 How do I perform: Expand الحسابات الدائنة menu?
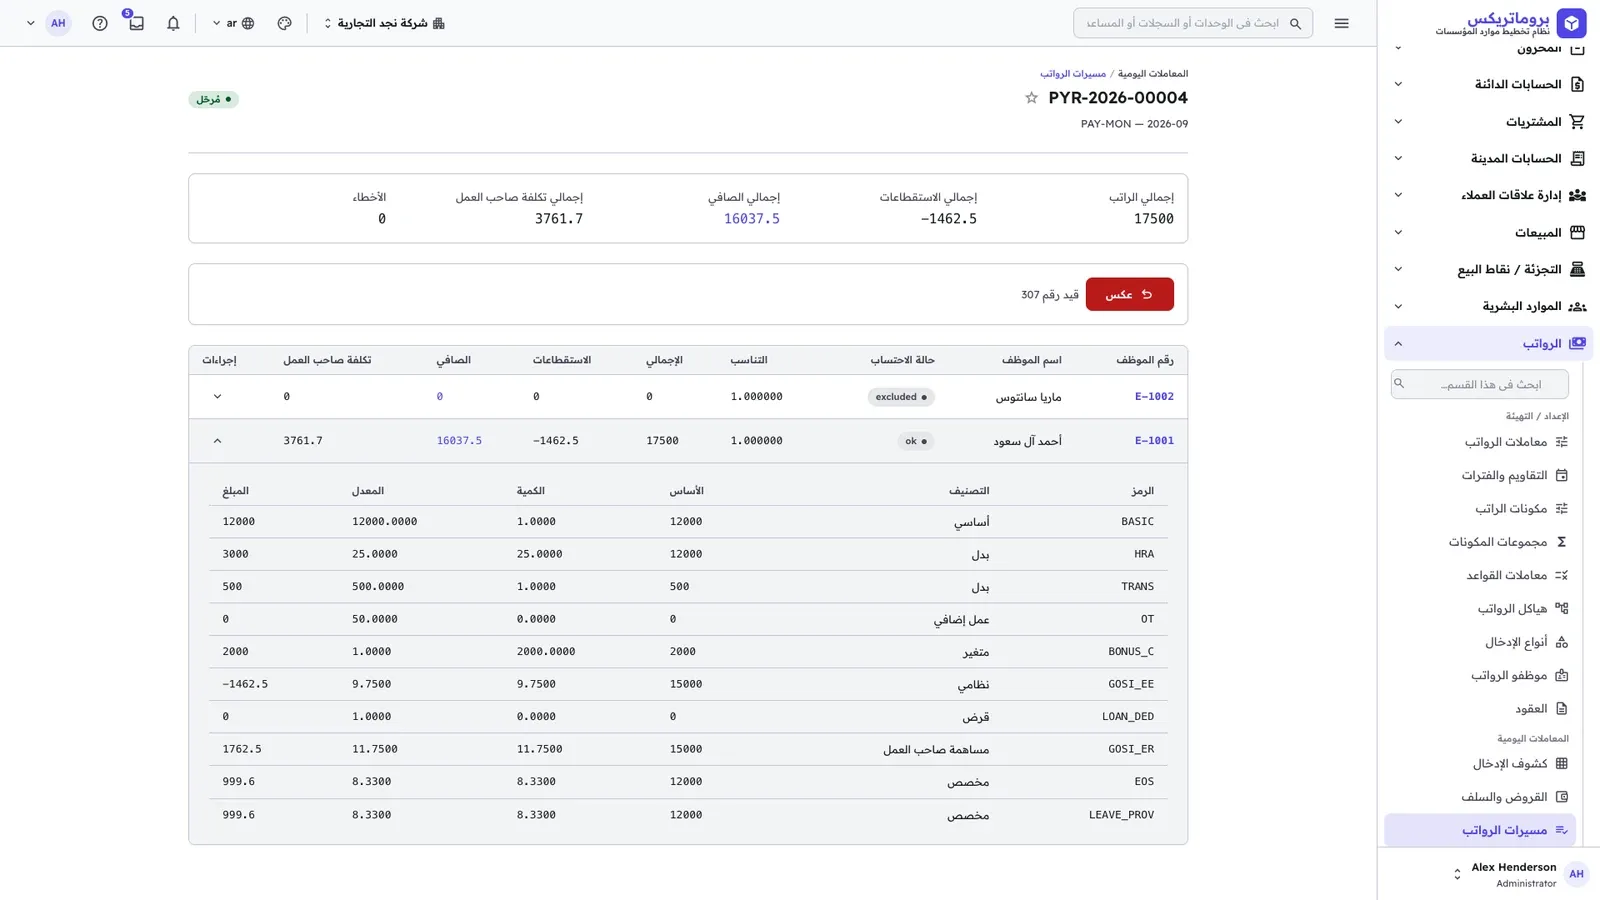tap(1488, 84)
